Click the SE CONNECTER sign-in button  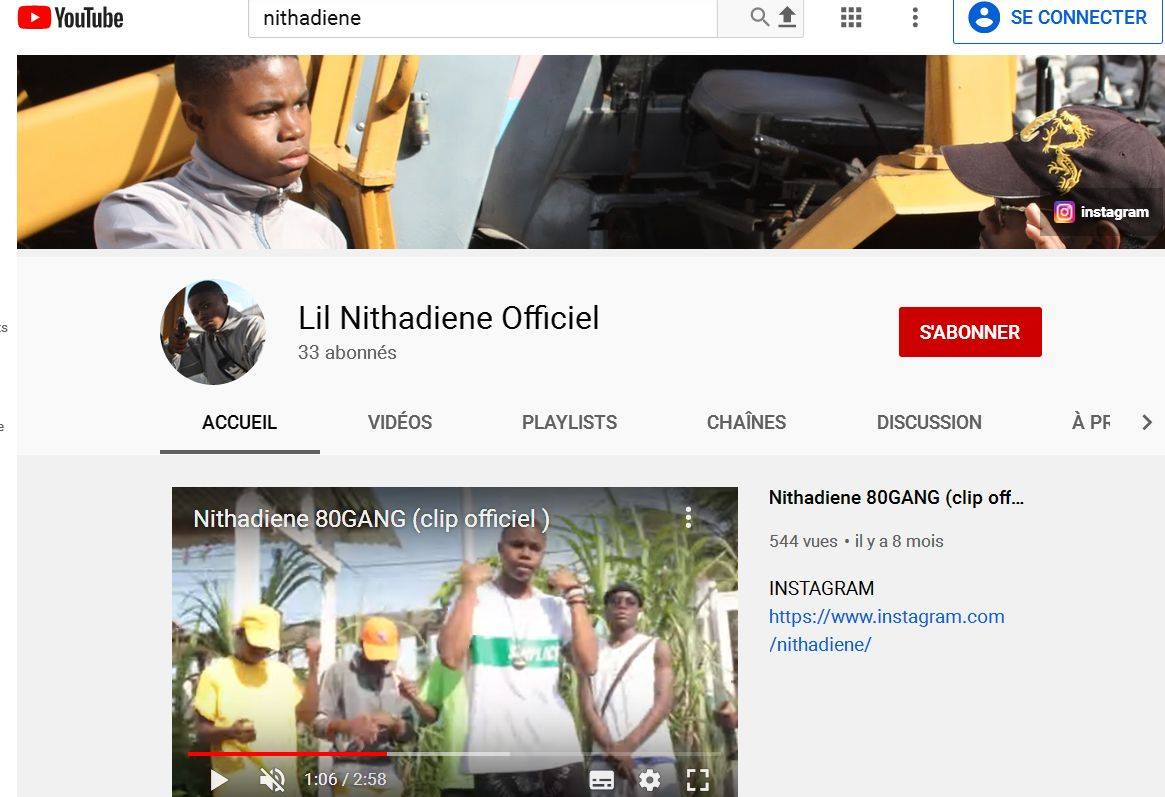1058,18
